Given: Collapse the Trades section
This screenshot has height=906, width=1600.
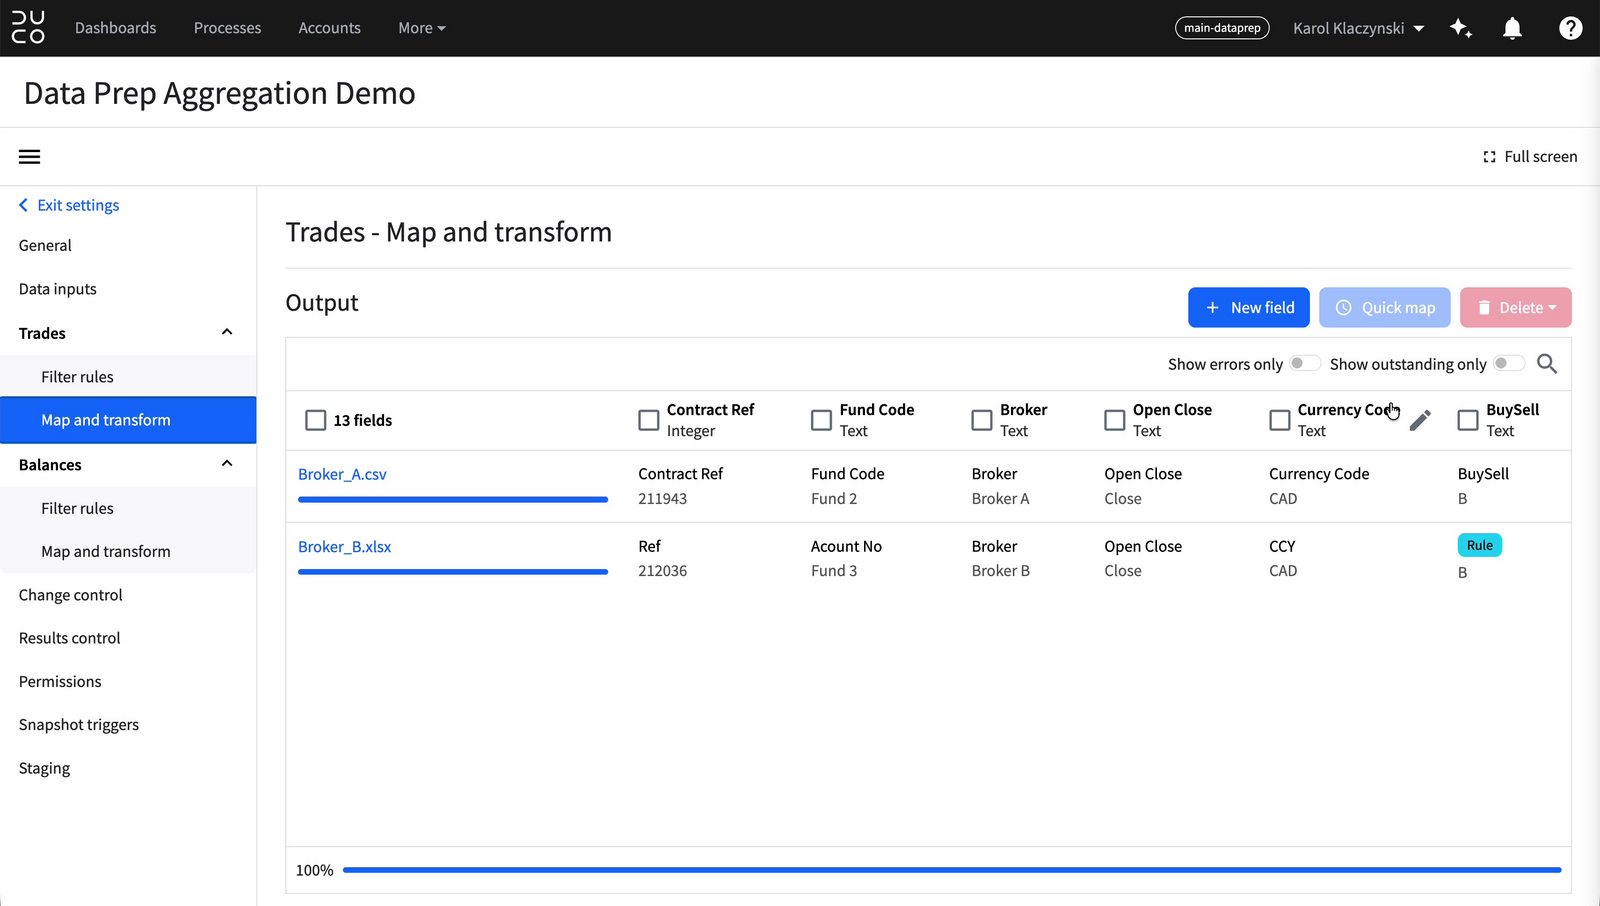Looking at the screenshot, I should (227, 332).
